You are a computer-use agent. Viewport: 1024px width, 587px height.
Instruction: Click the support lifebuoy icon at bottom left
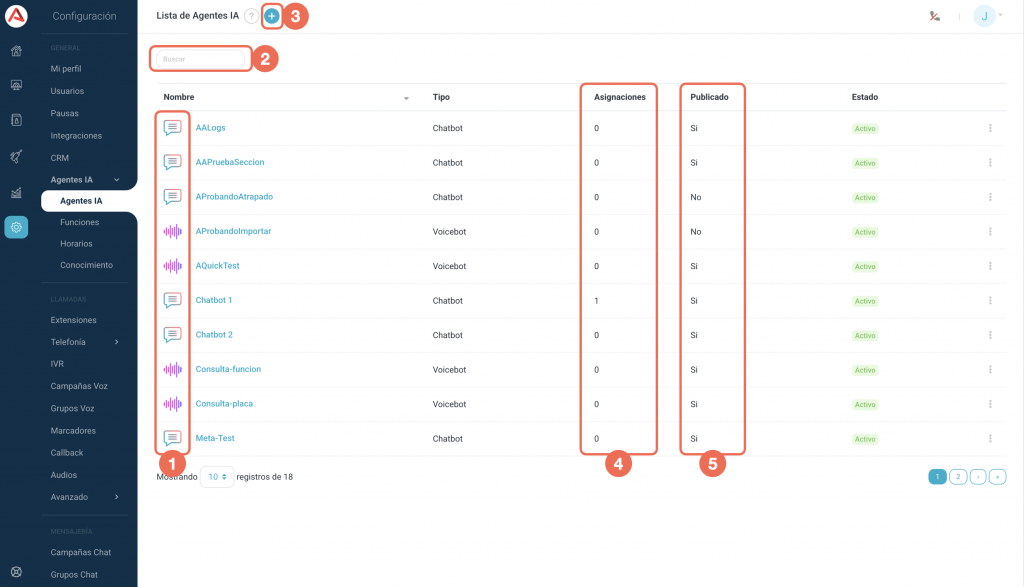[x=16, y=573]
